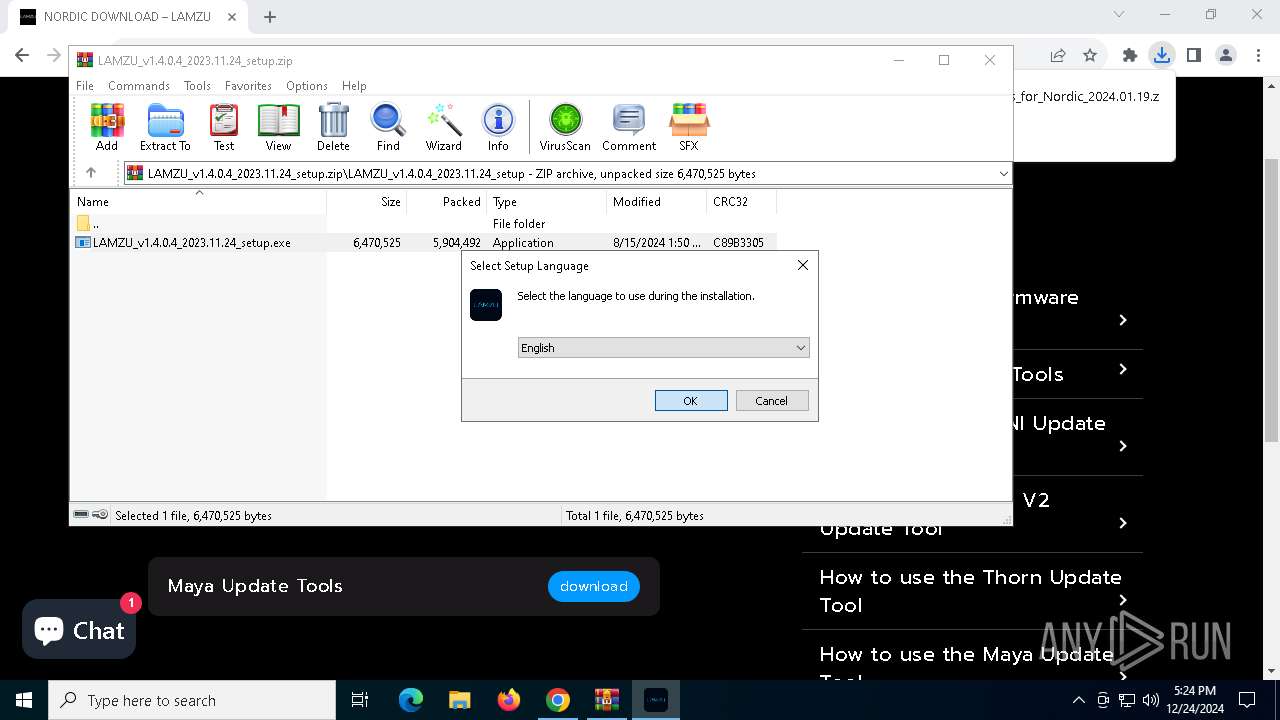Open Task View in the taskbar
This screenshot has width=1280, height=720.
360,700
